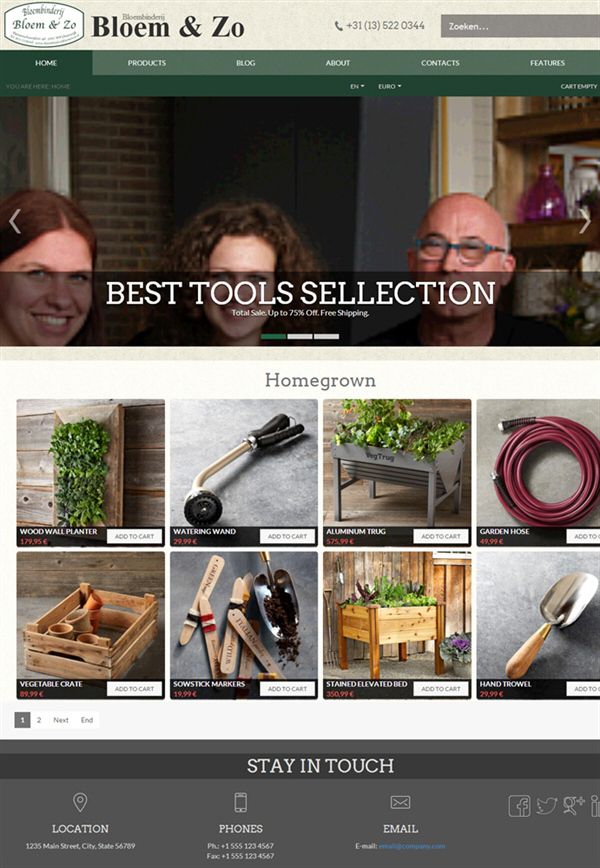600x868 pixels.
Task: Add Wood Wall Planter to cart
Action: click(135, 536)
